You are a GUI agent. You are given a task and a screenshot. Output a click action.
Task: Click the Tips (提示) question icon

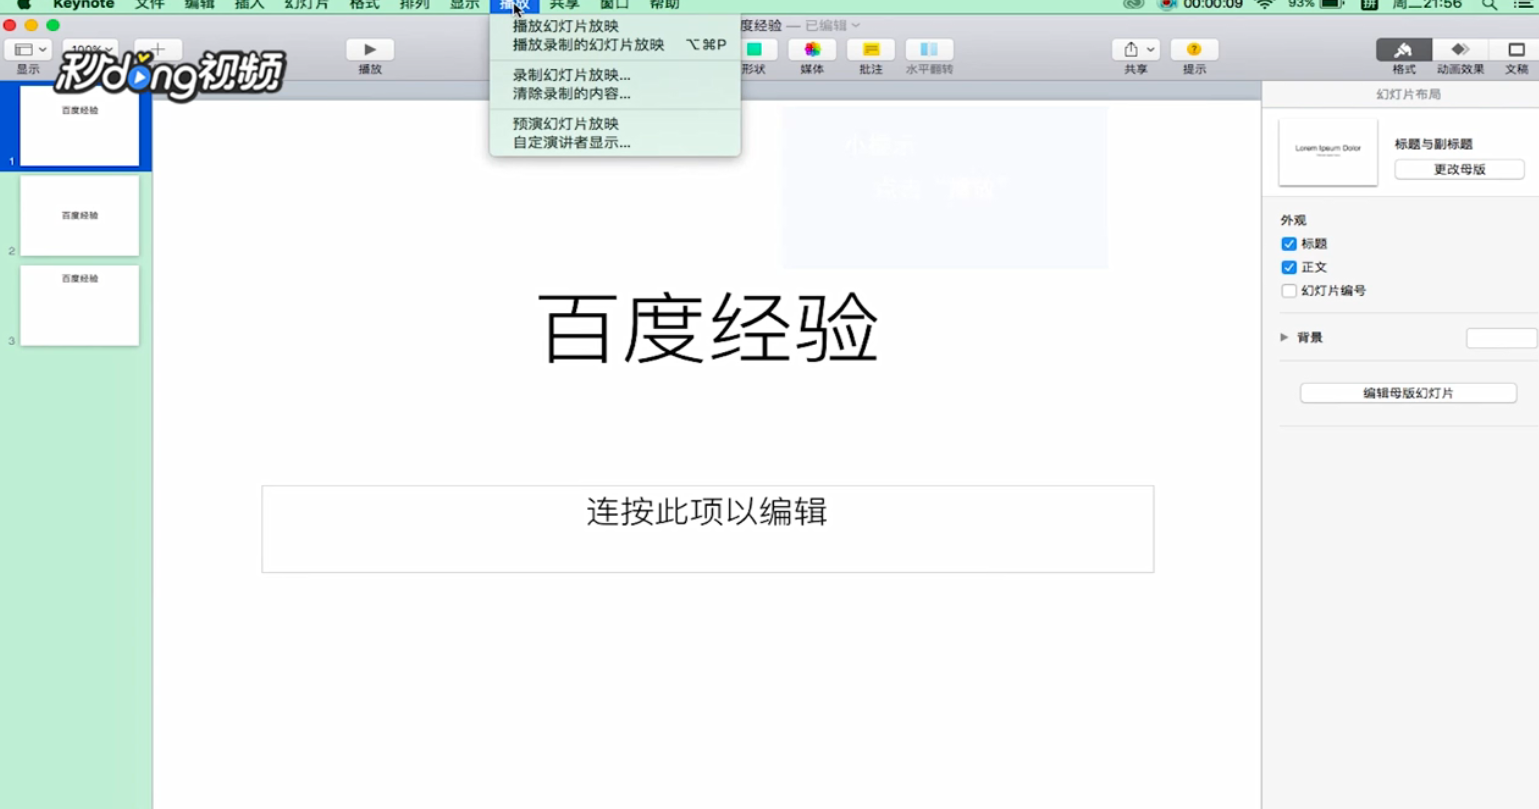click(x=1194, y=49)
